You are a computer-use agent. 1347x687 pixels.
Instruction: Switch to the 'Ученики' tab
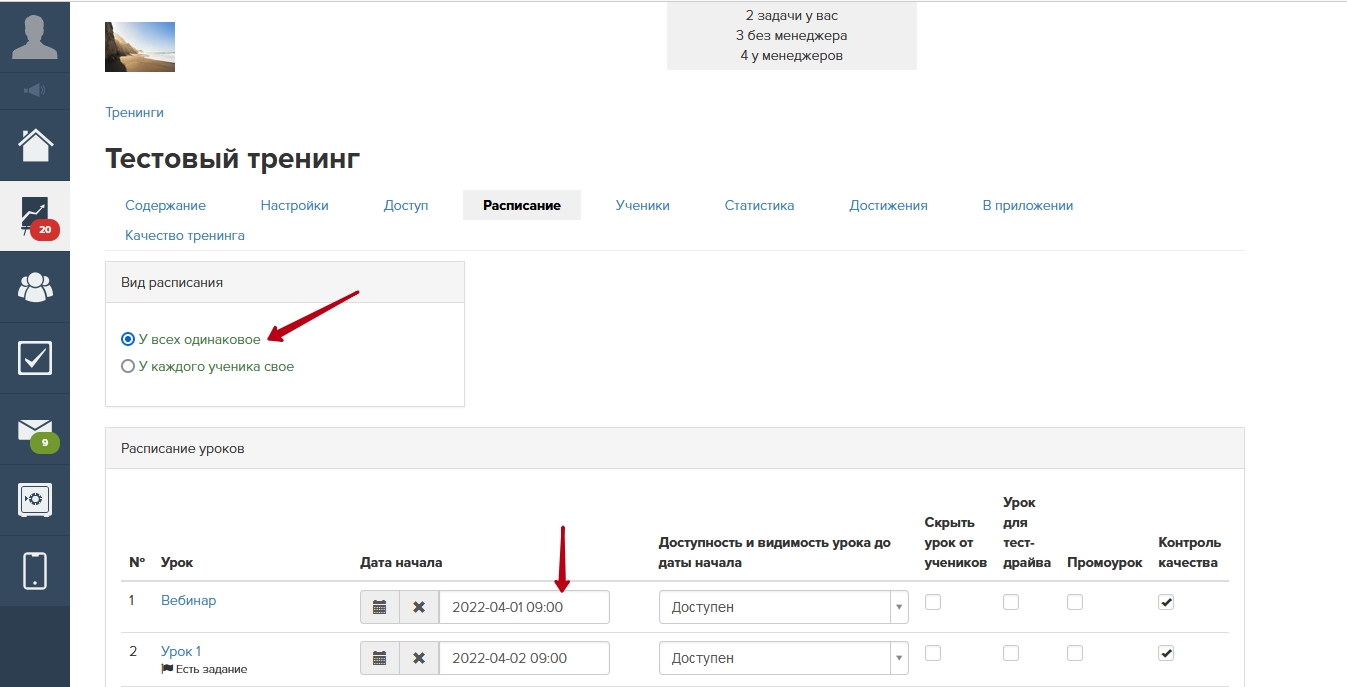pos(642,205)
